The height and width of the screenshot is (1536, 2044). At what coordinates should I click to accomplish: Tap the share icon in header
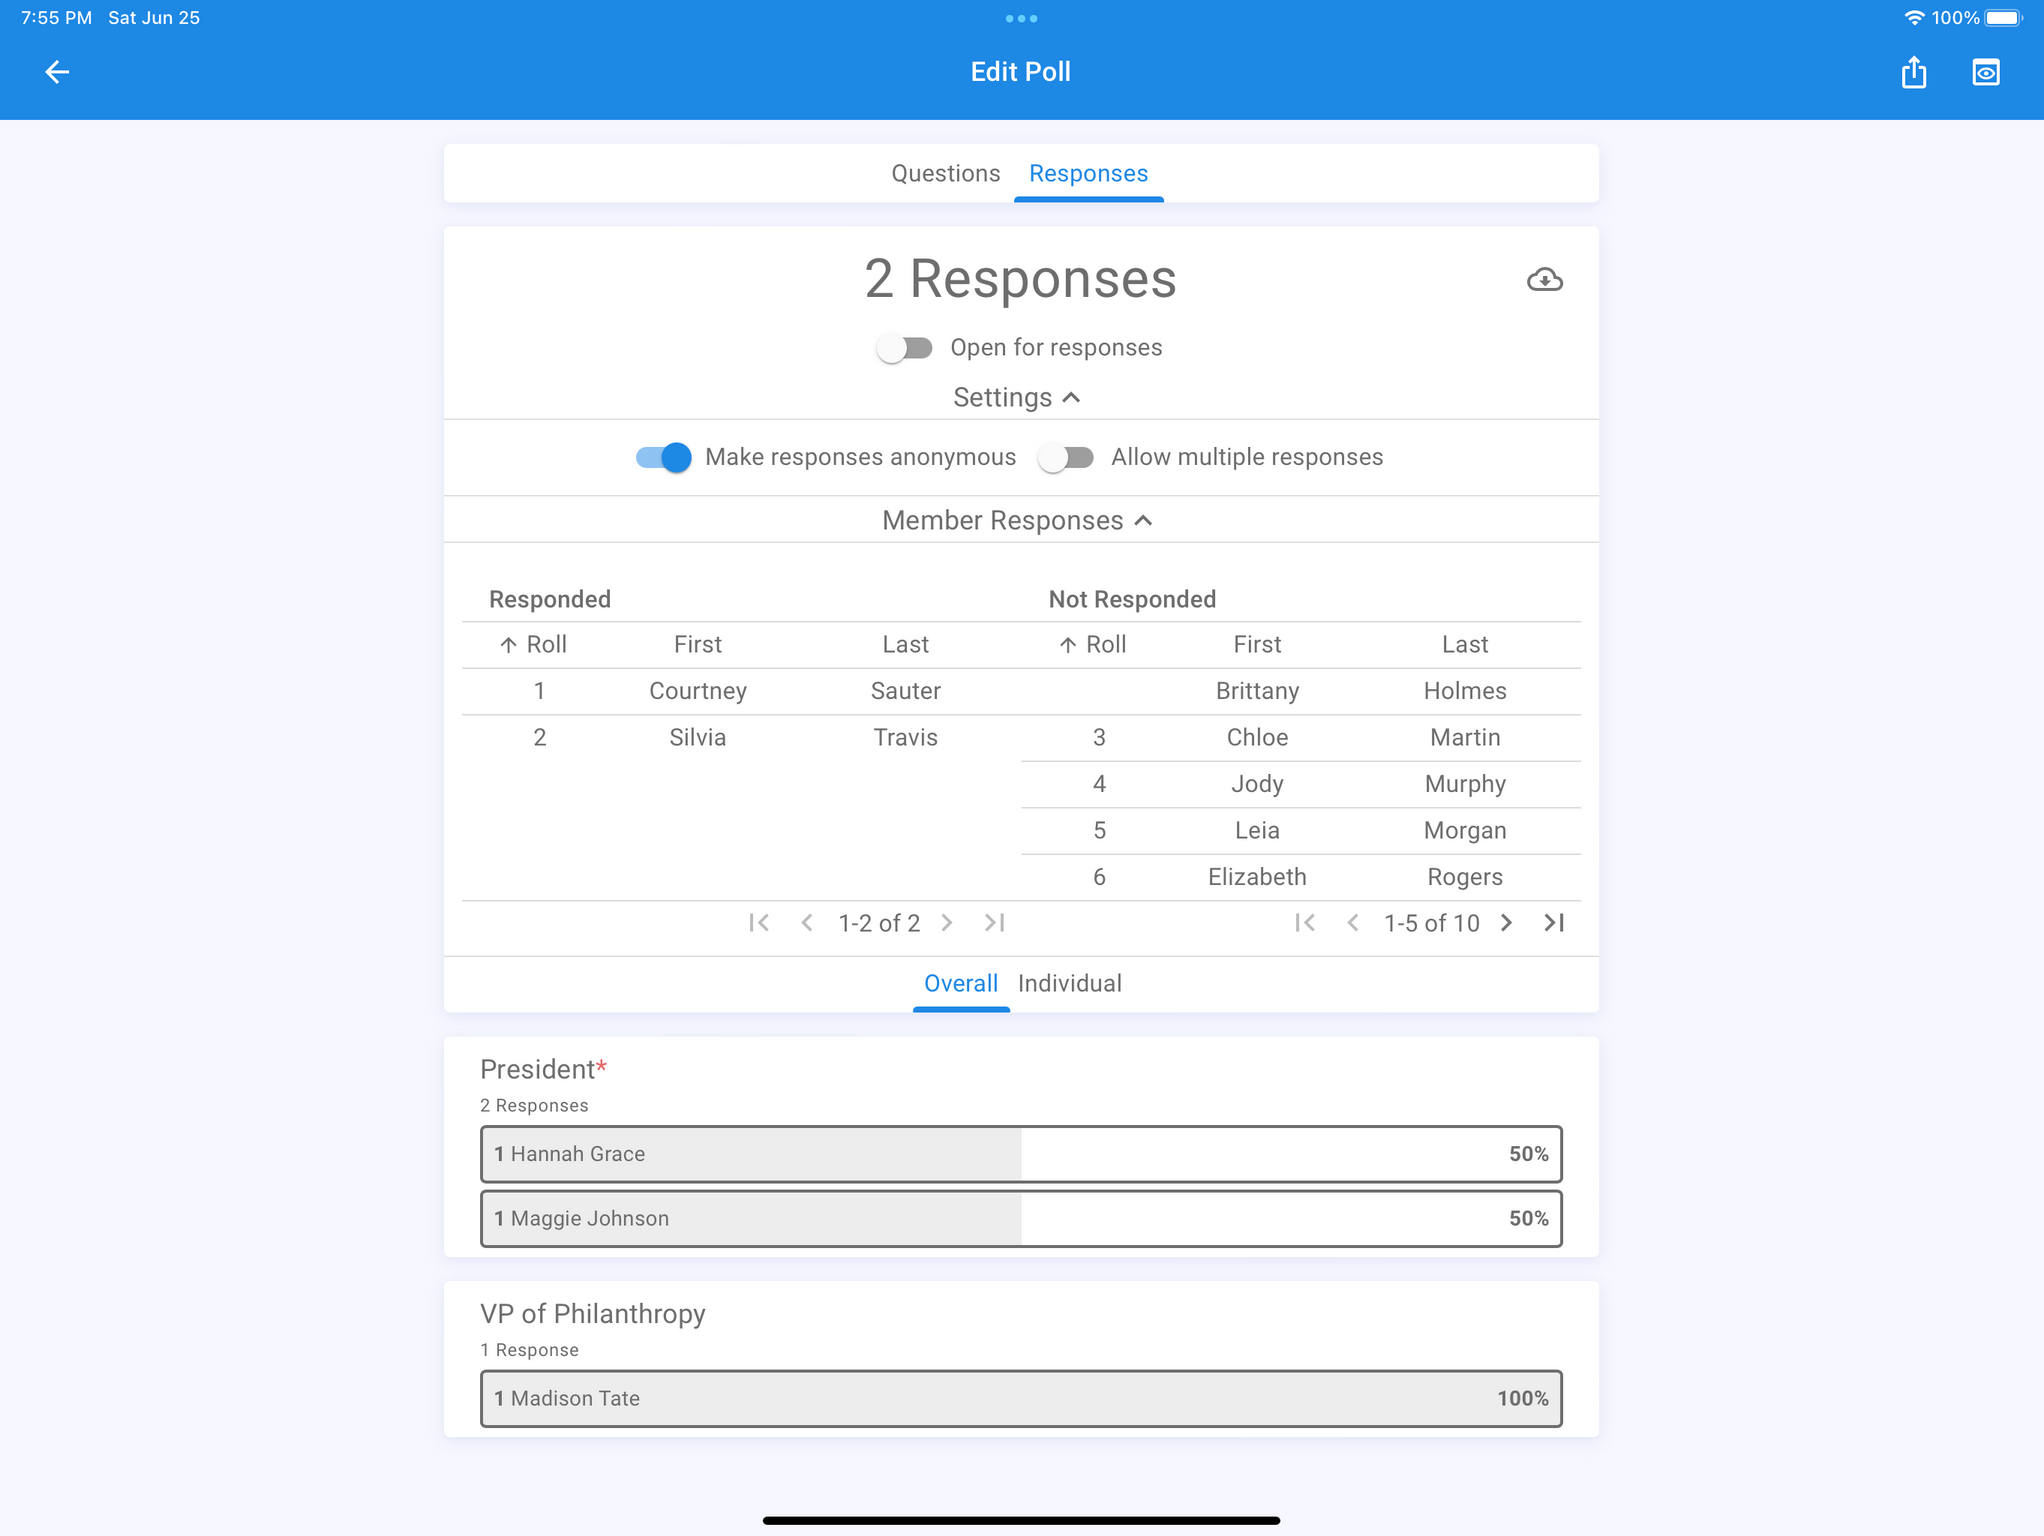(x=1913, y=72)
